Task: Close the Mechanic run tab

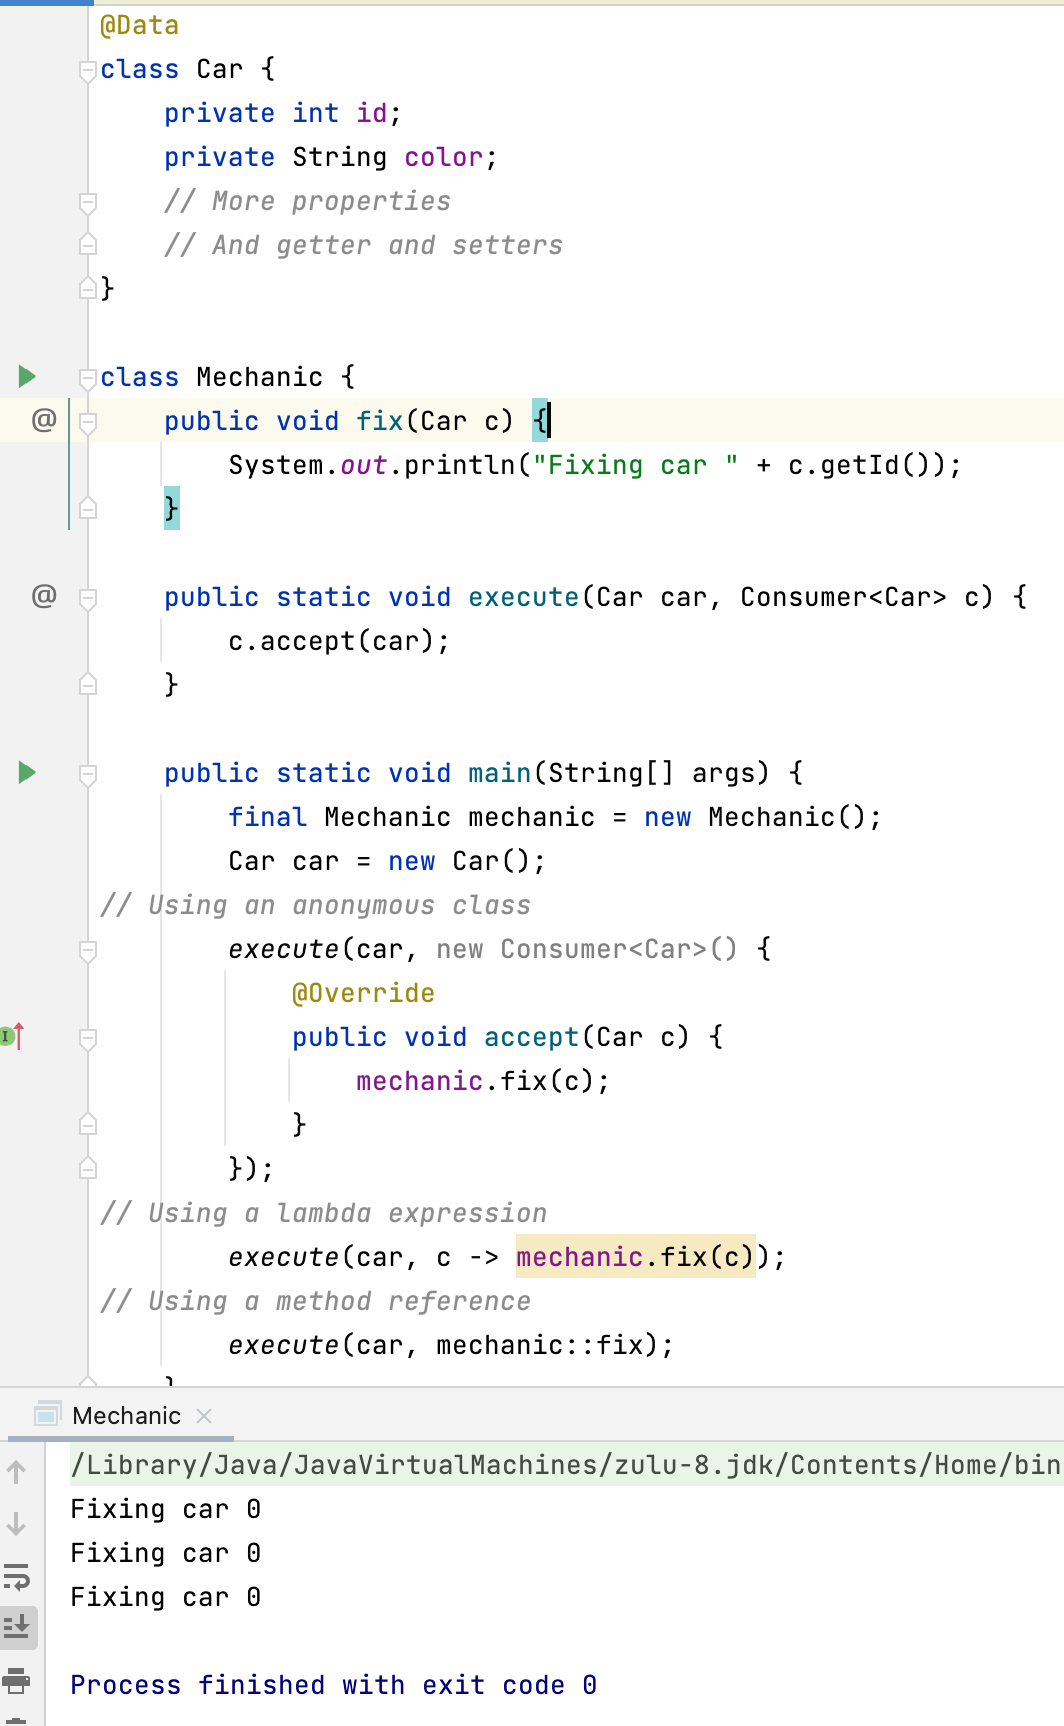Action: (204, 1416)
